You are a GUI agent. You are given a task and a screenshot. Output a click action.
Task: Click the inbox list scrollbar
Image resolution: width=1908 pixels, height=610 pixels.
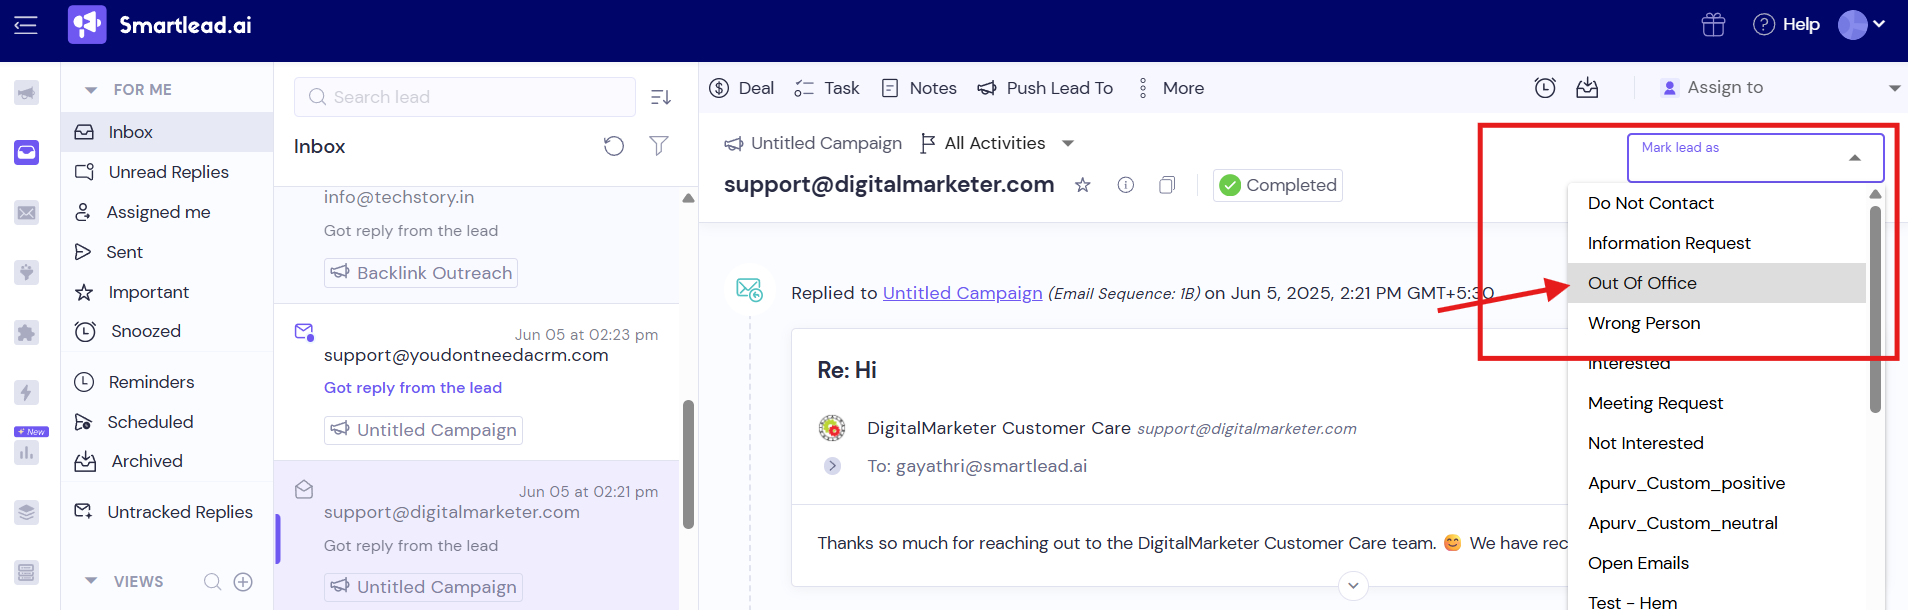pos(688,464)
